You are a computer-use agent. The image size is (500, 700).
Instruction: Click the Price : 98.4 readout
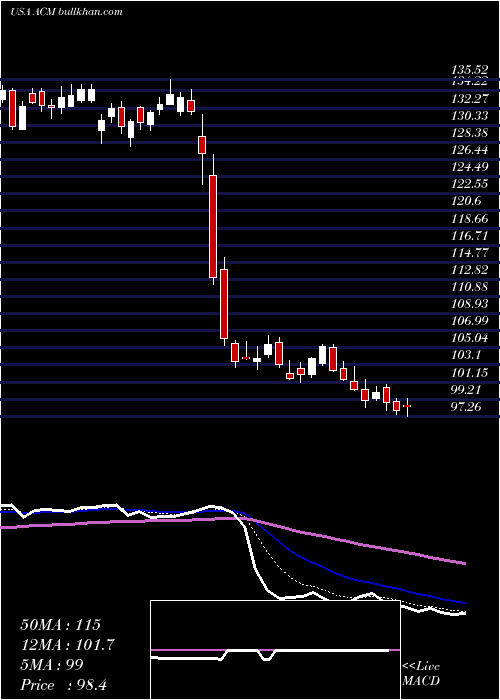(63, 685)
